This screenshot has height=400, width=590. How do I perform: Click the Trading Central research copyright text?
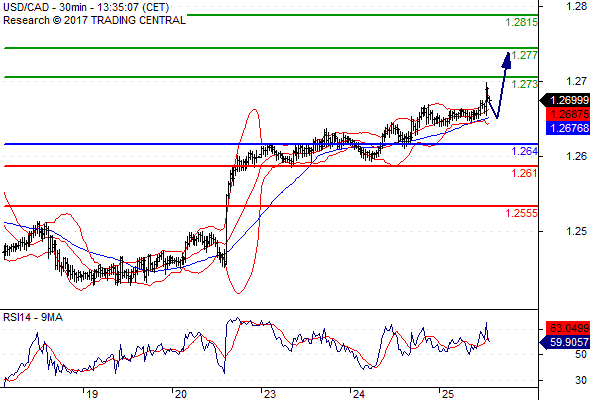point(94,20)
